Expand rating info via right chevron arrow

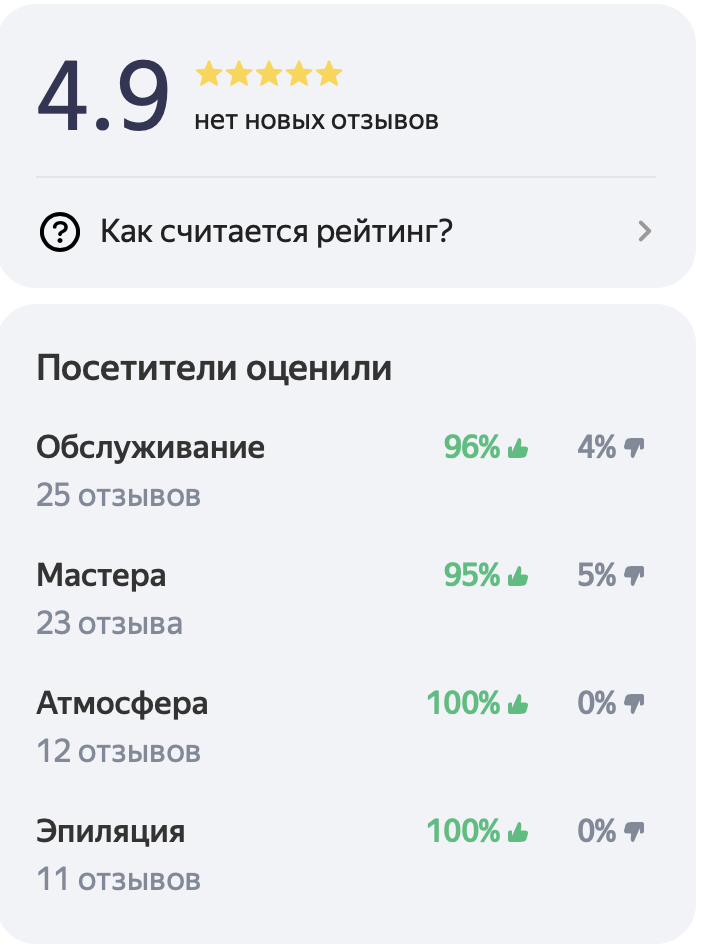(645, 232)
